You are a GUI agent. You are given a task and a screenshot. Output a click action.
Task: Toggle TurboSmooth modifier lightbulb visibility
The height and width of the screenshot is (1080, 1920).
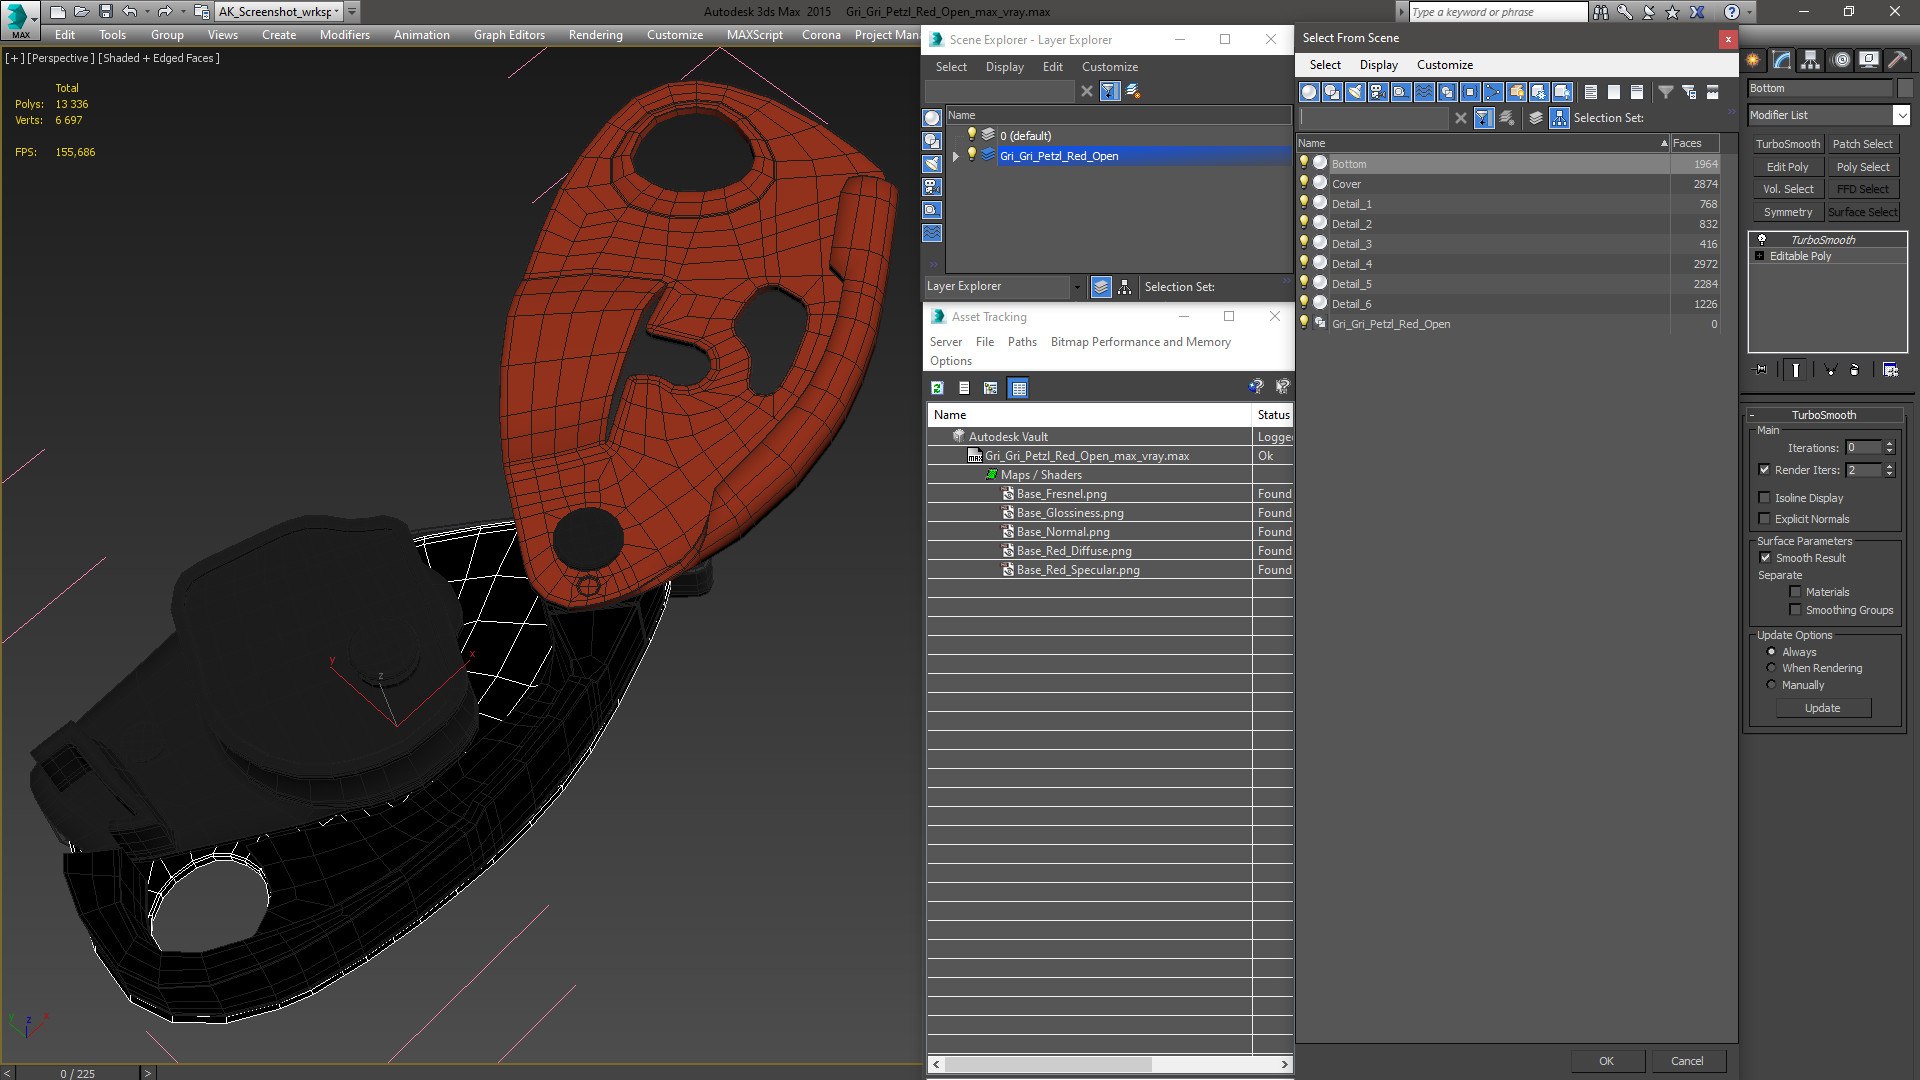pyautogui.click(x=1762, y=240)
